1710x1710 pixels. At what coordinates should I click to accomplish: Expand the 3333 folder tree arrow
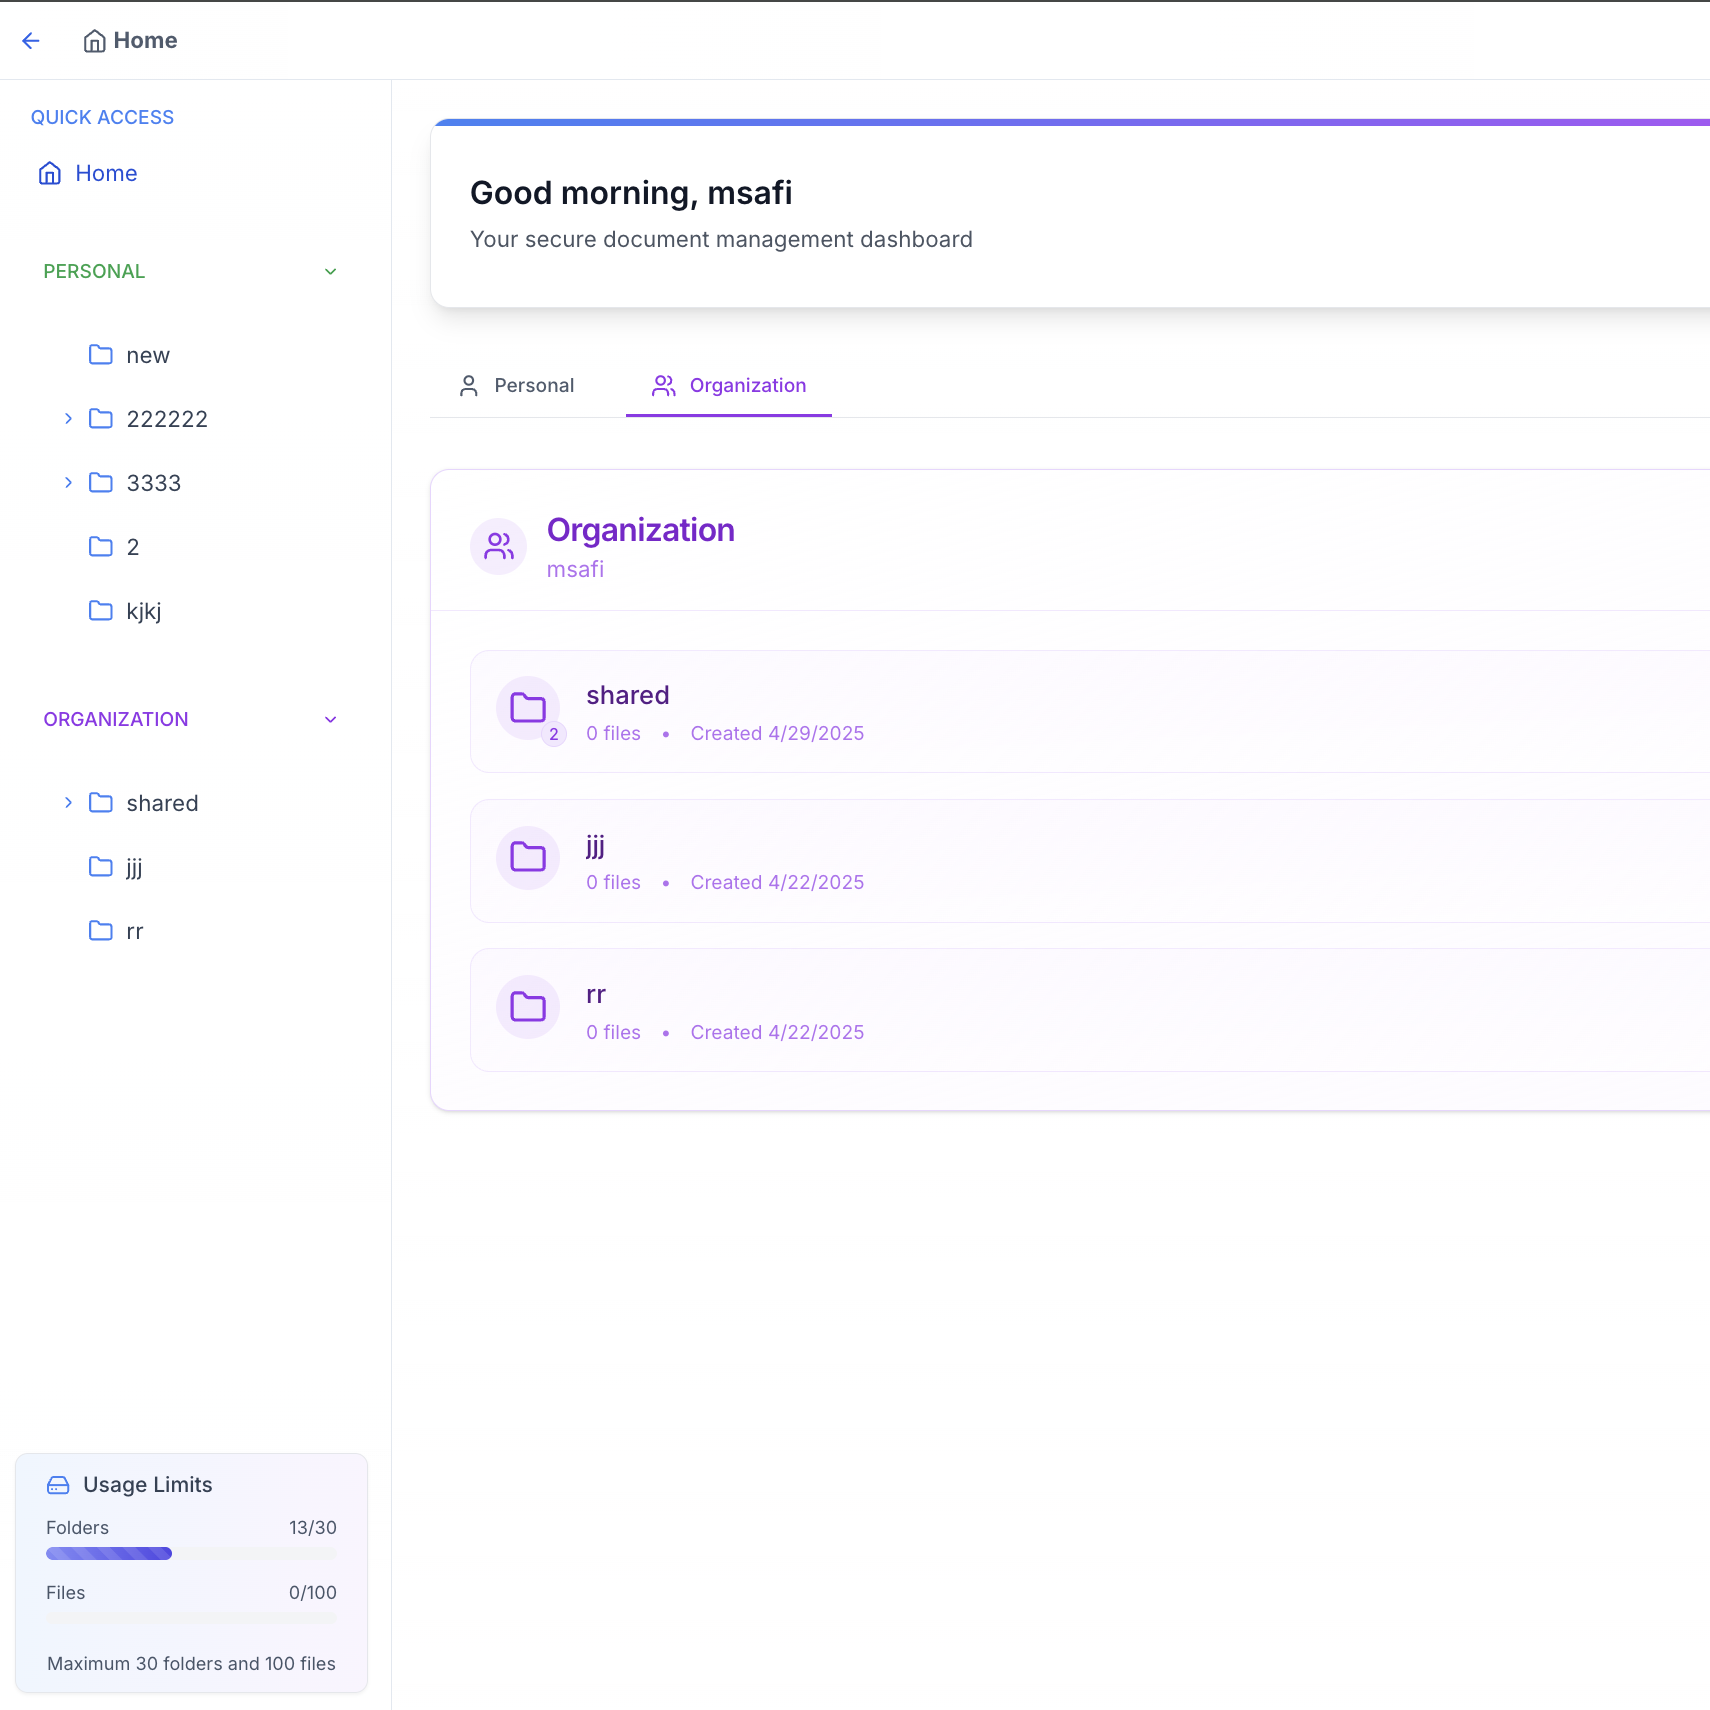[x=68, y=482]
